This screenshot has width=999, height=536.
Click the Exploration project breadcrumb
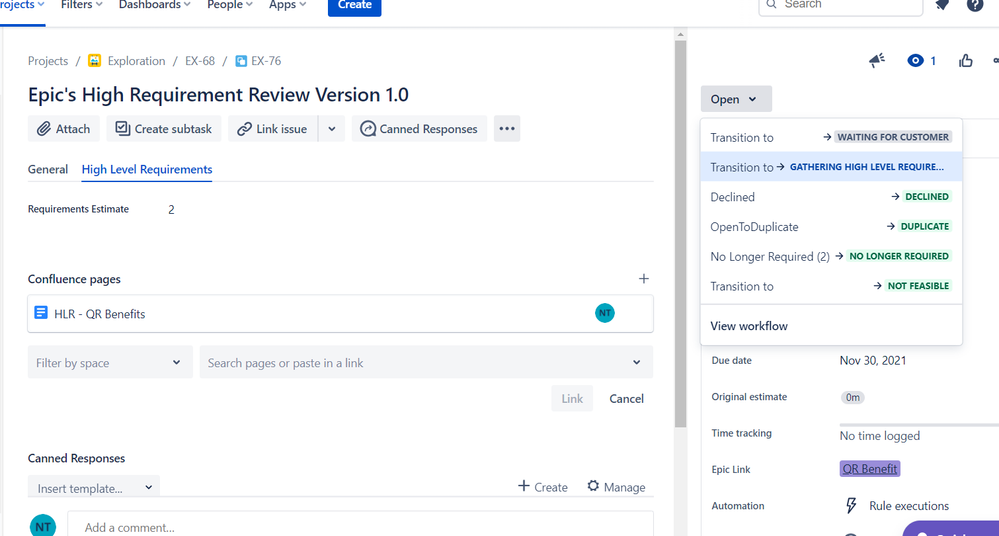click(136, 61)
